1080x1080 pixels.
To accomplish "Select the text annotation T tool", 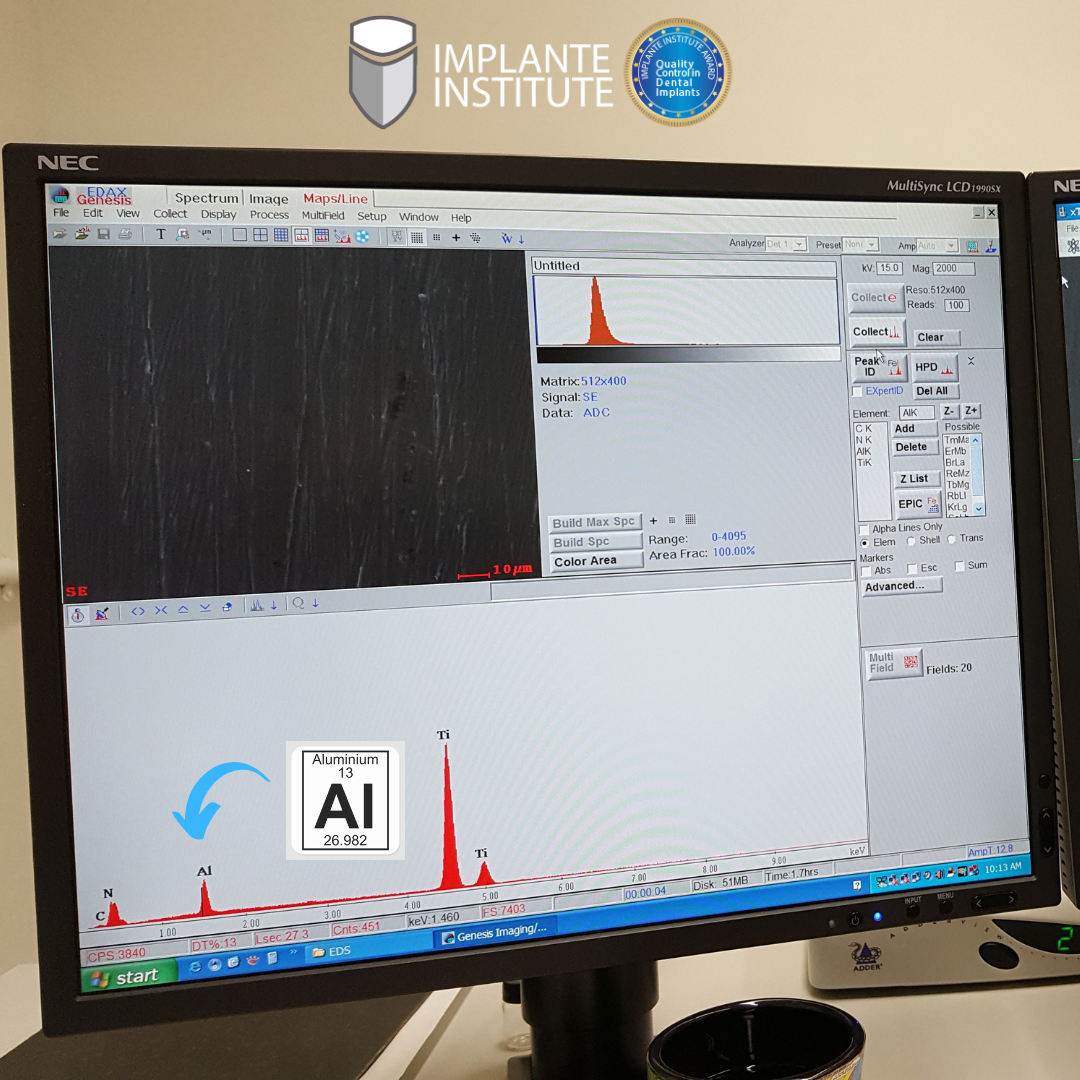I will click(x=160, y=235).
